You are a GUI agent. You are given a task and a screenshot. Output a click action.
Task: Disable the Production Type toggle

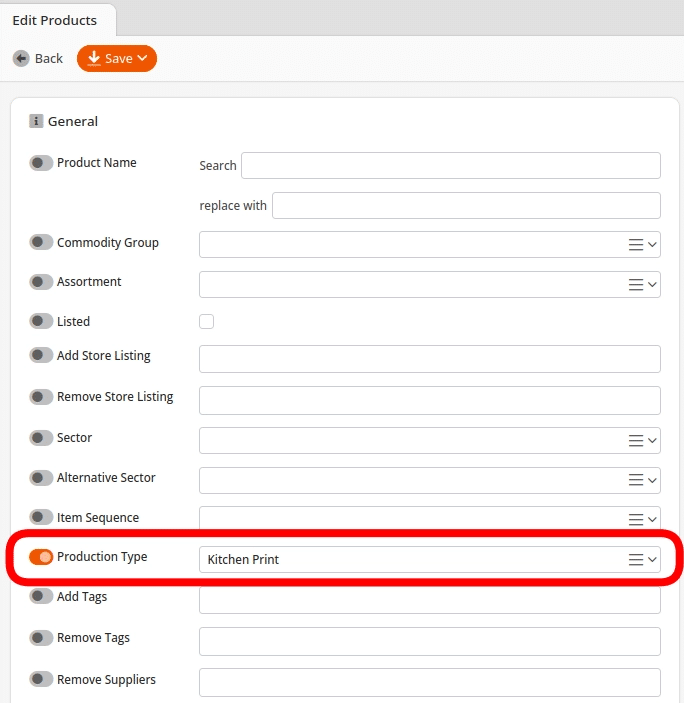41,557
